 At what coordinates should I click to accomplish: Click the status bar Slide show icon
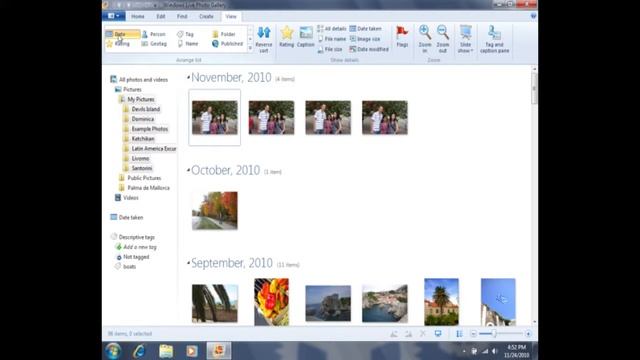(438, 333)
